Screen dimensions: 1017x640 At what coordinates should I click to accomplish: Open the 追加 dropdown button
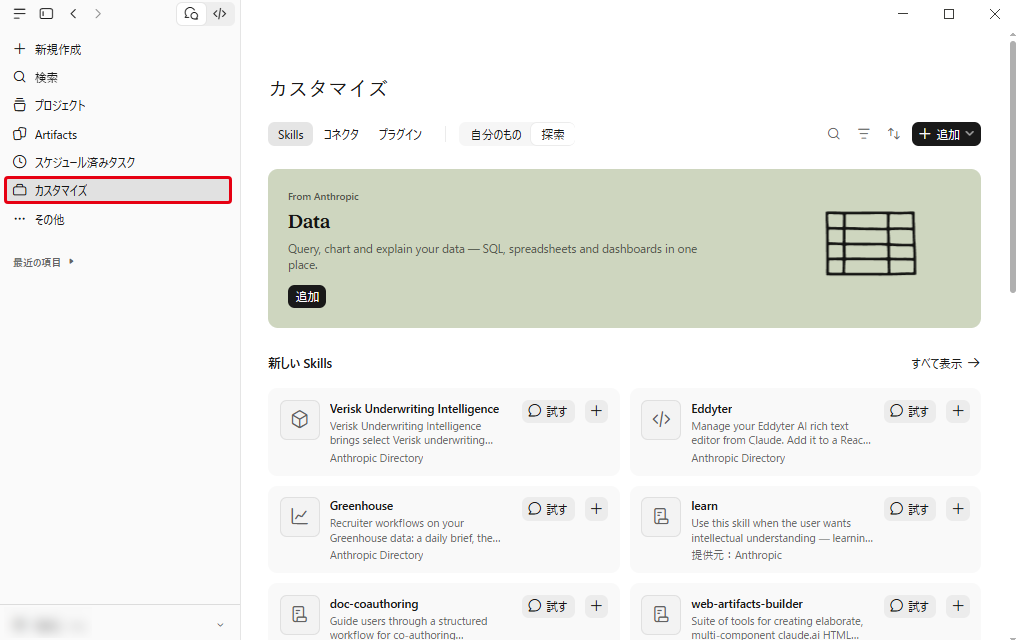pos(946,134)
